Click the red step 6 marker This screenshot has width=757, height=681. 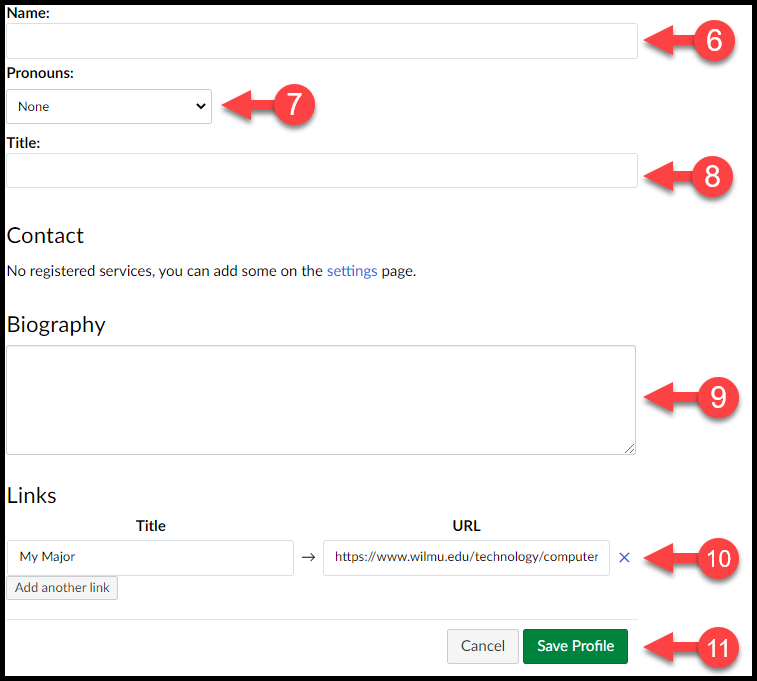click(x=714, y=41)
